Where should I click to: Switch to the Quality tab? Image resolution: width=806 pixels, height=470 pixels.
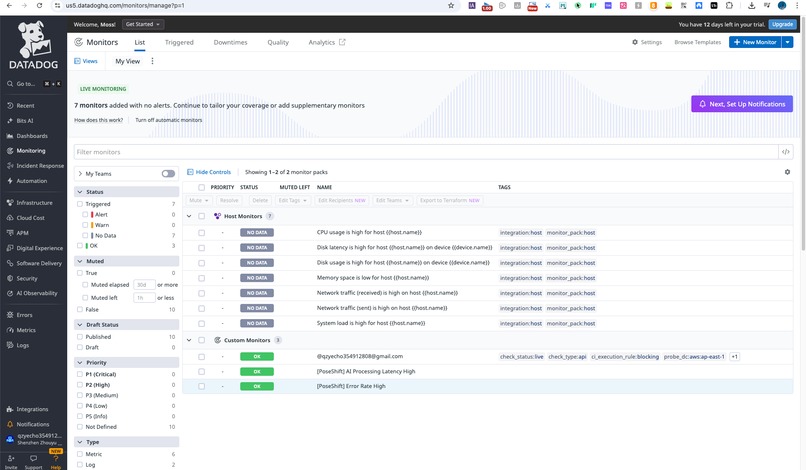pyautogui.click(x=278, y=43)
